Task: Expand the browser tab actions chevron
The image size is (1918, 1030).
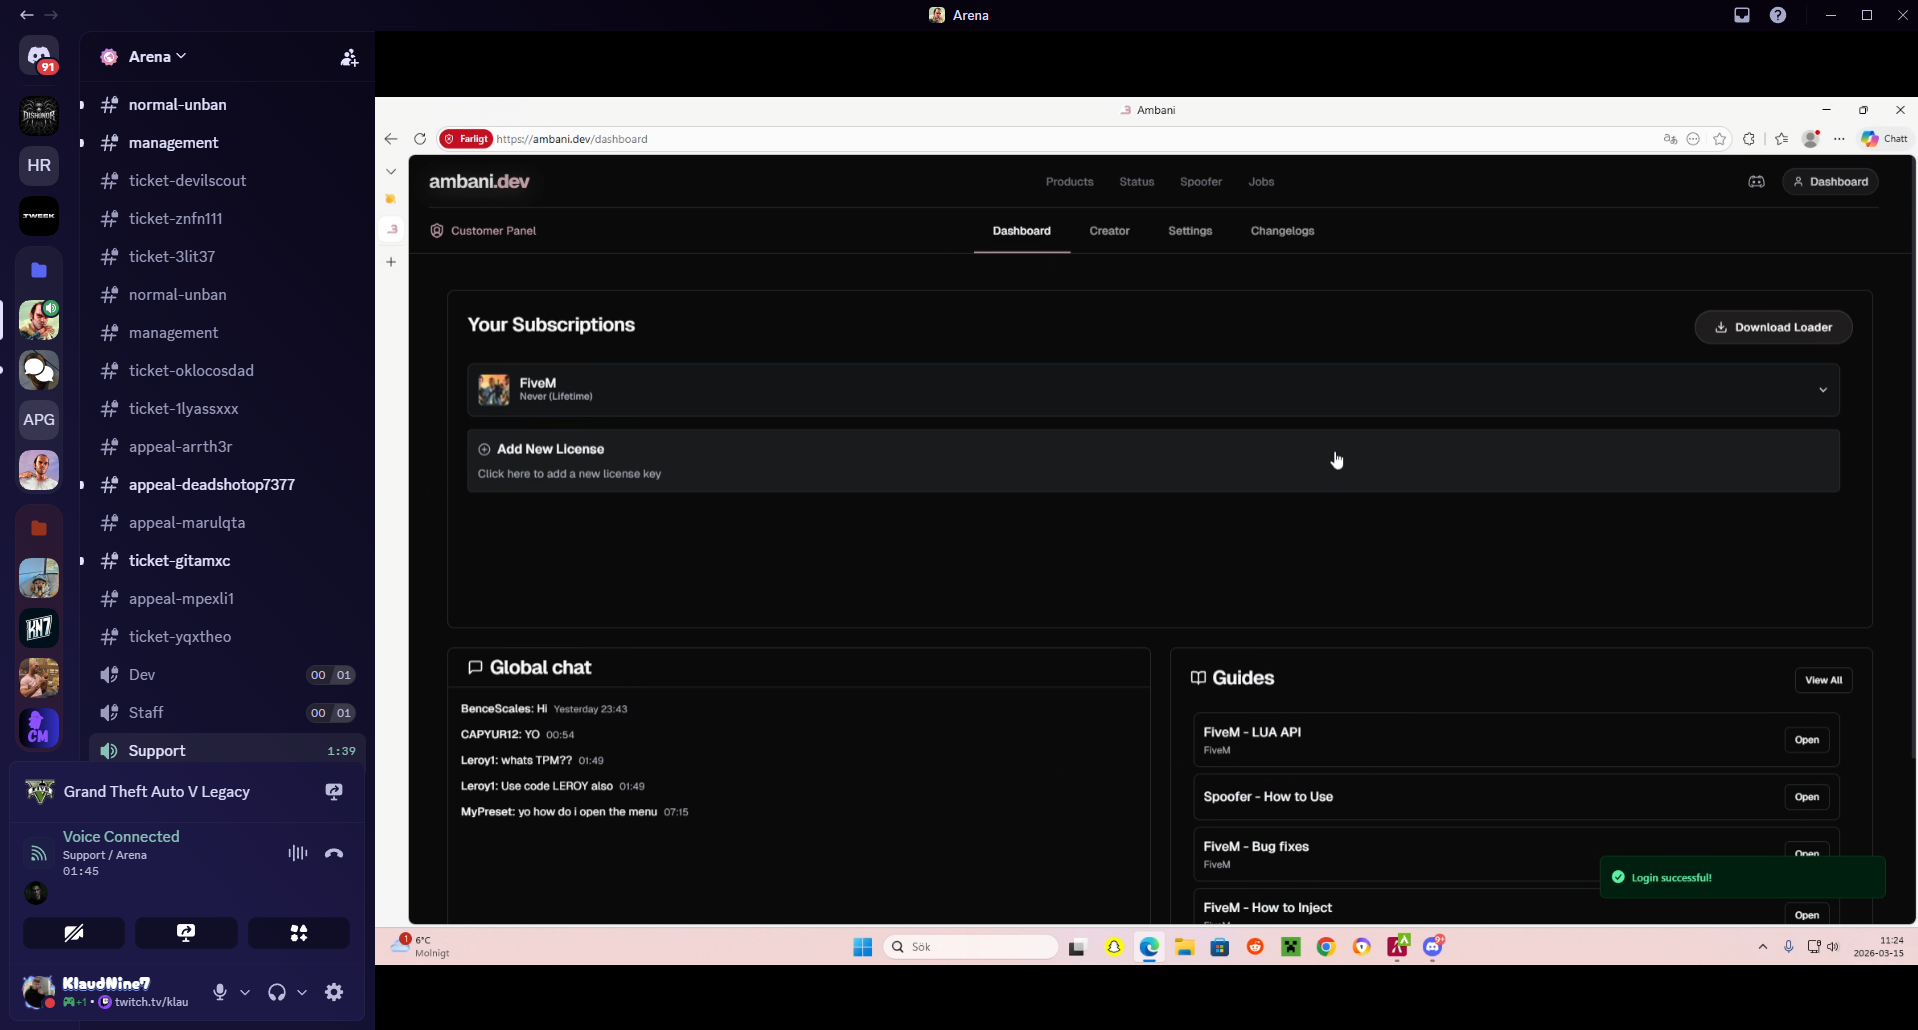Action: point(391,172)
